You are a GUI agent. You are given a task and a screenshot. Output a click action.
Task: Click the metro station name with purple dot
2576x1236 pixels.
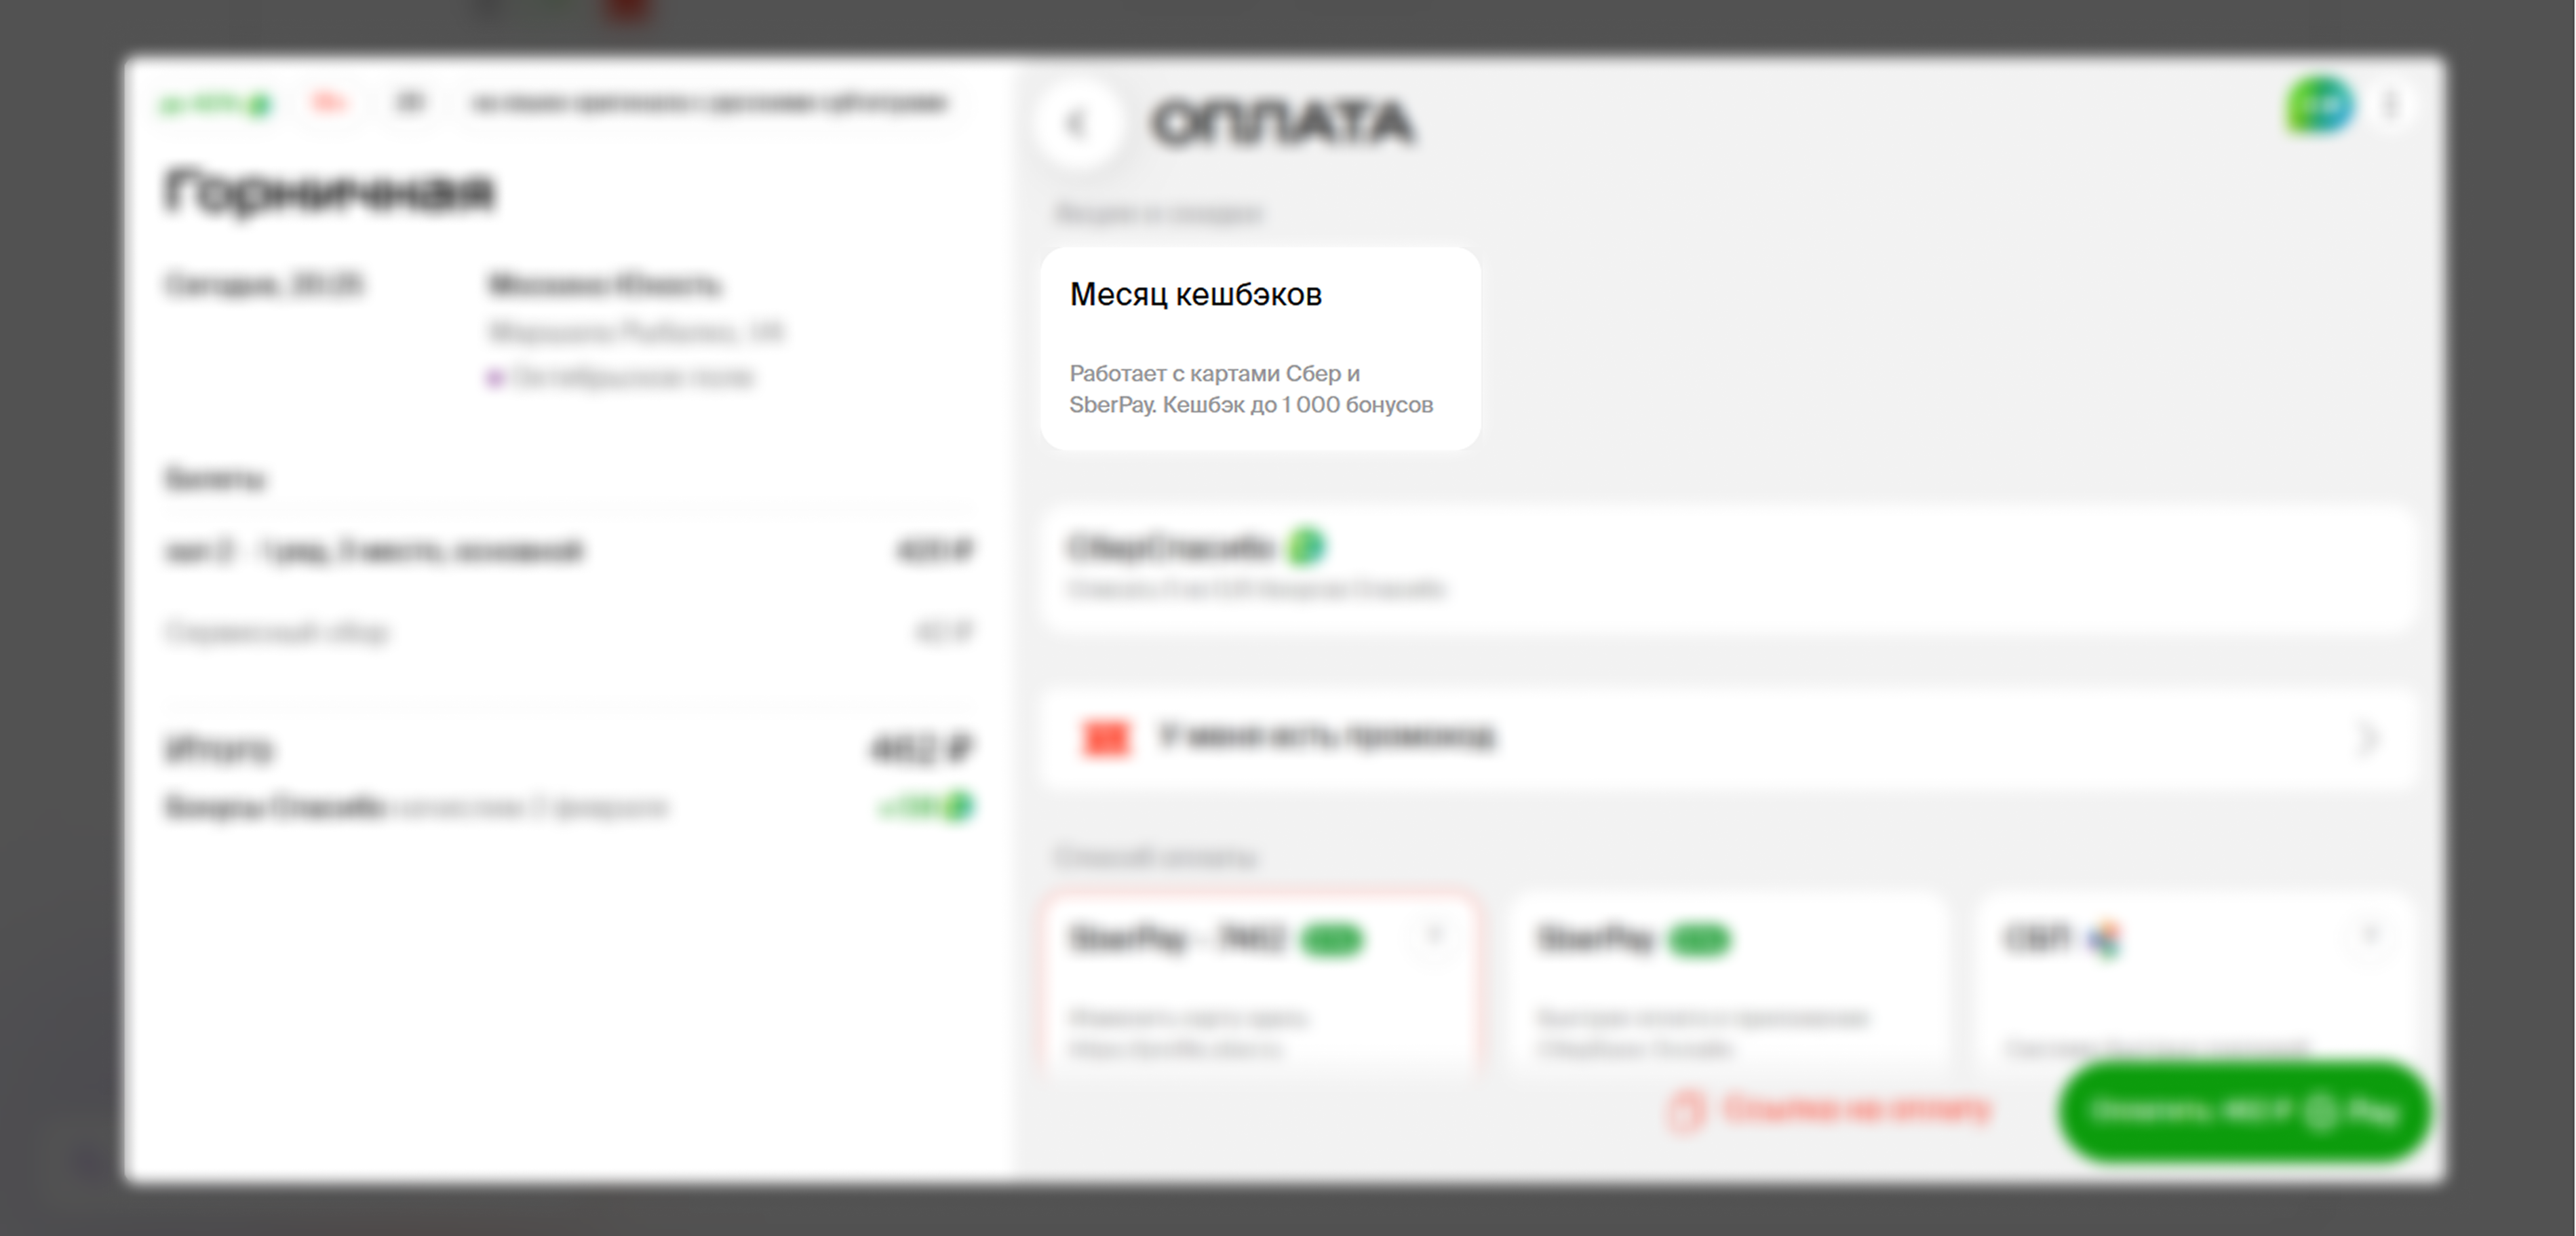tap(632, 378)
